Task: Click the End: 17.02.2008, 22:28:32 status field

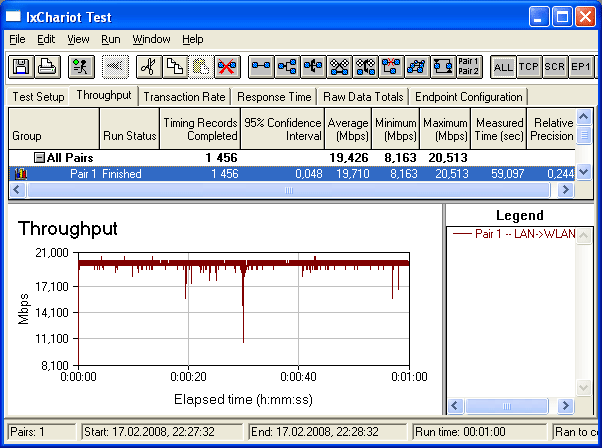Action: (x=327, y=432)
